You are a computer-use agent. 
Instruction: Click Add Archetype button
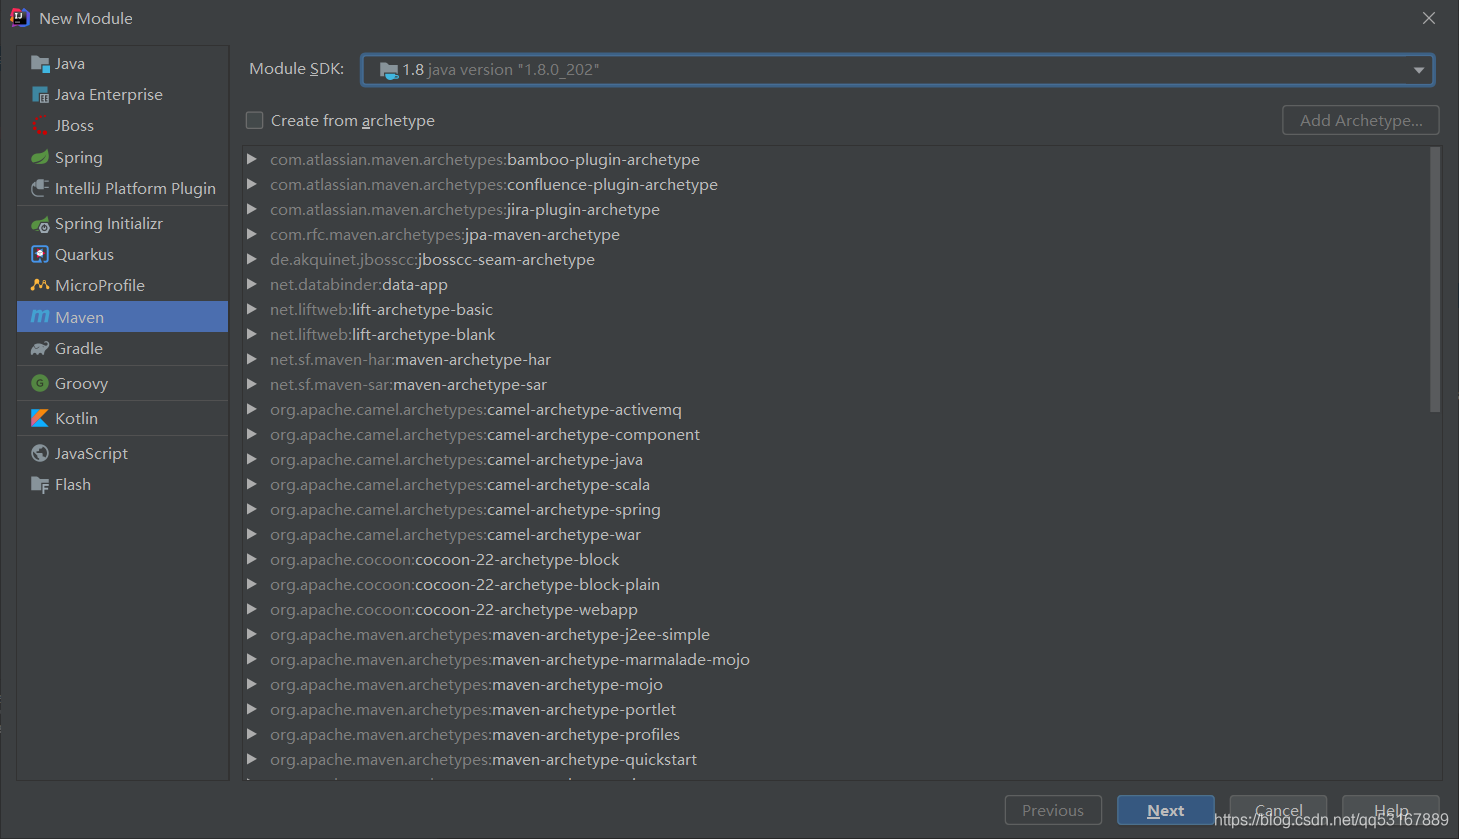(x=1361, y=121)
